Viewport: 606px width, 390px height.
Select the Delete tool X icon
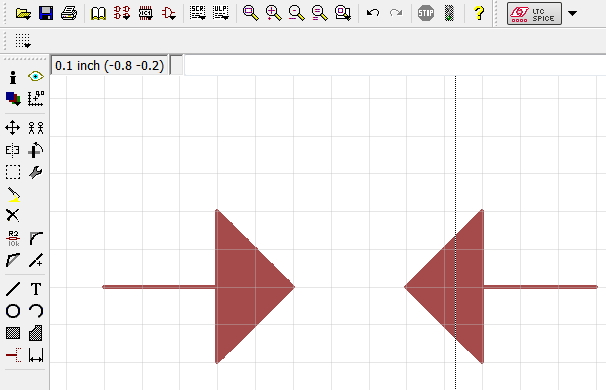pos(12,215)
